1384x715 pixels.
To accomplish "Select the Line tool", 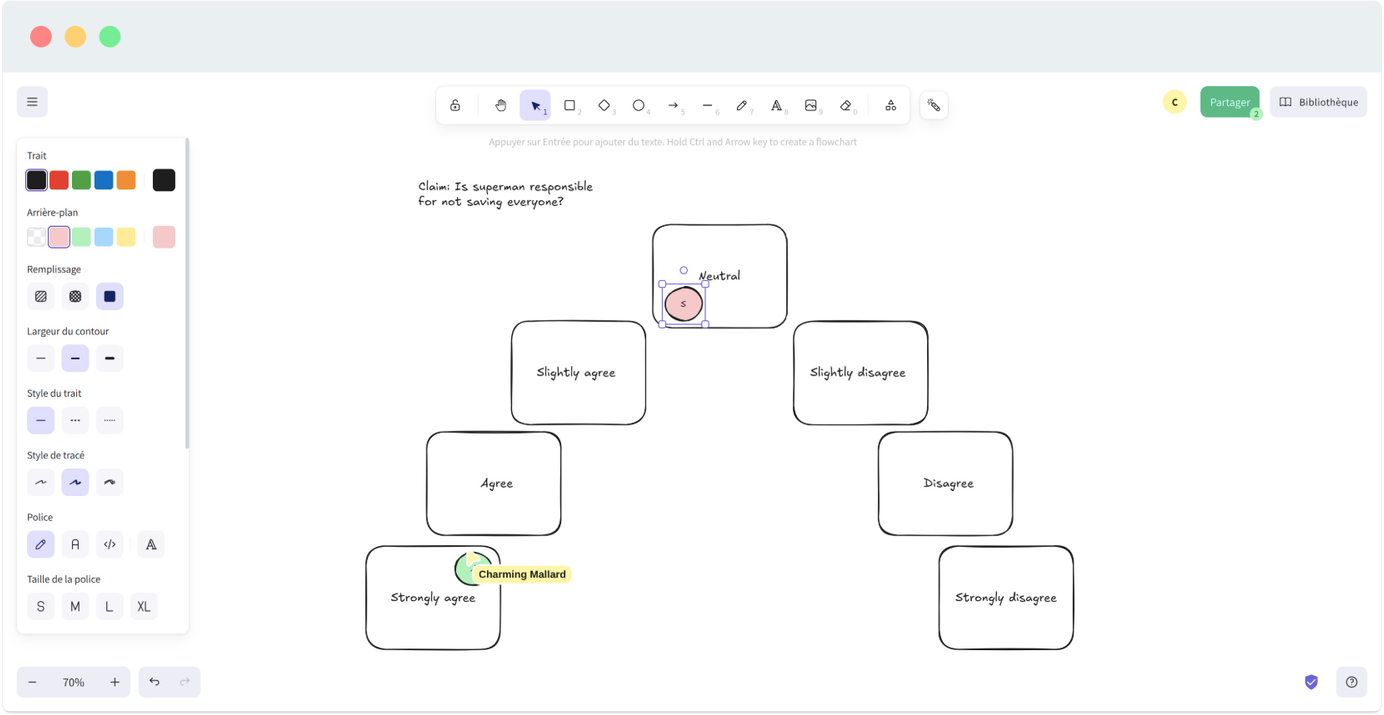I will point(708,105).
